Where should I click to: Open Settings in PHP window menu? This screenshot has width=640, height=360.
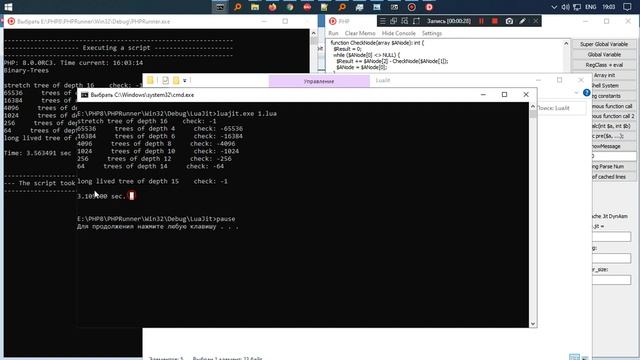(x=432, y=33)
